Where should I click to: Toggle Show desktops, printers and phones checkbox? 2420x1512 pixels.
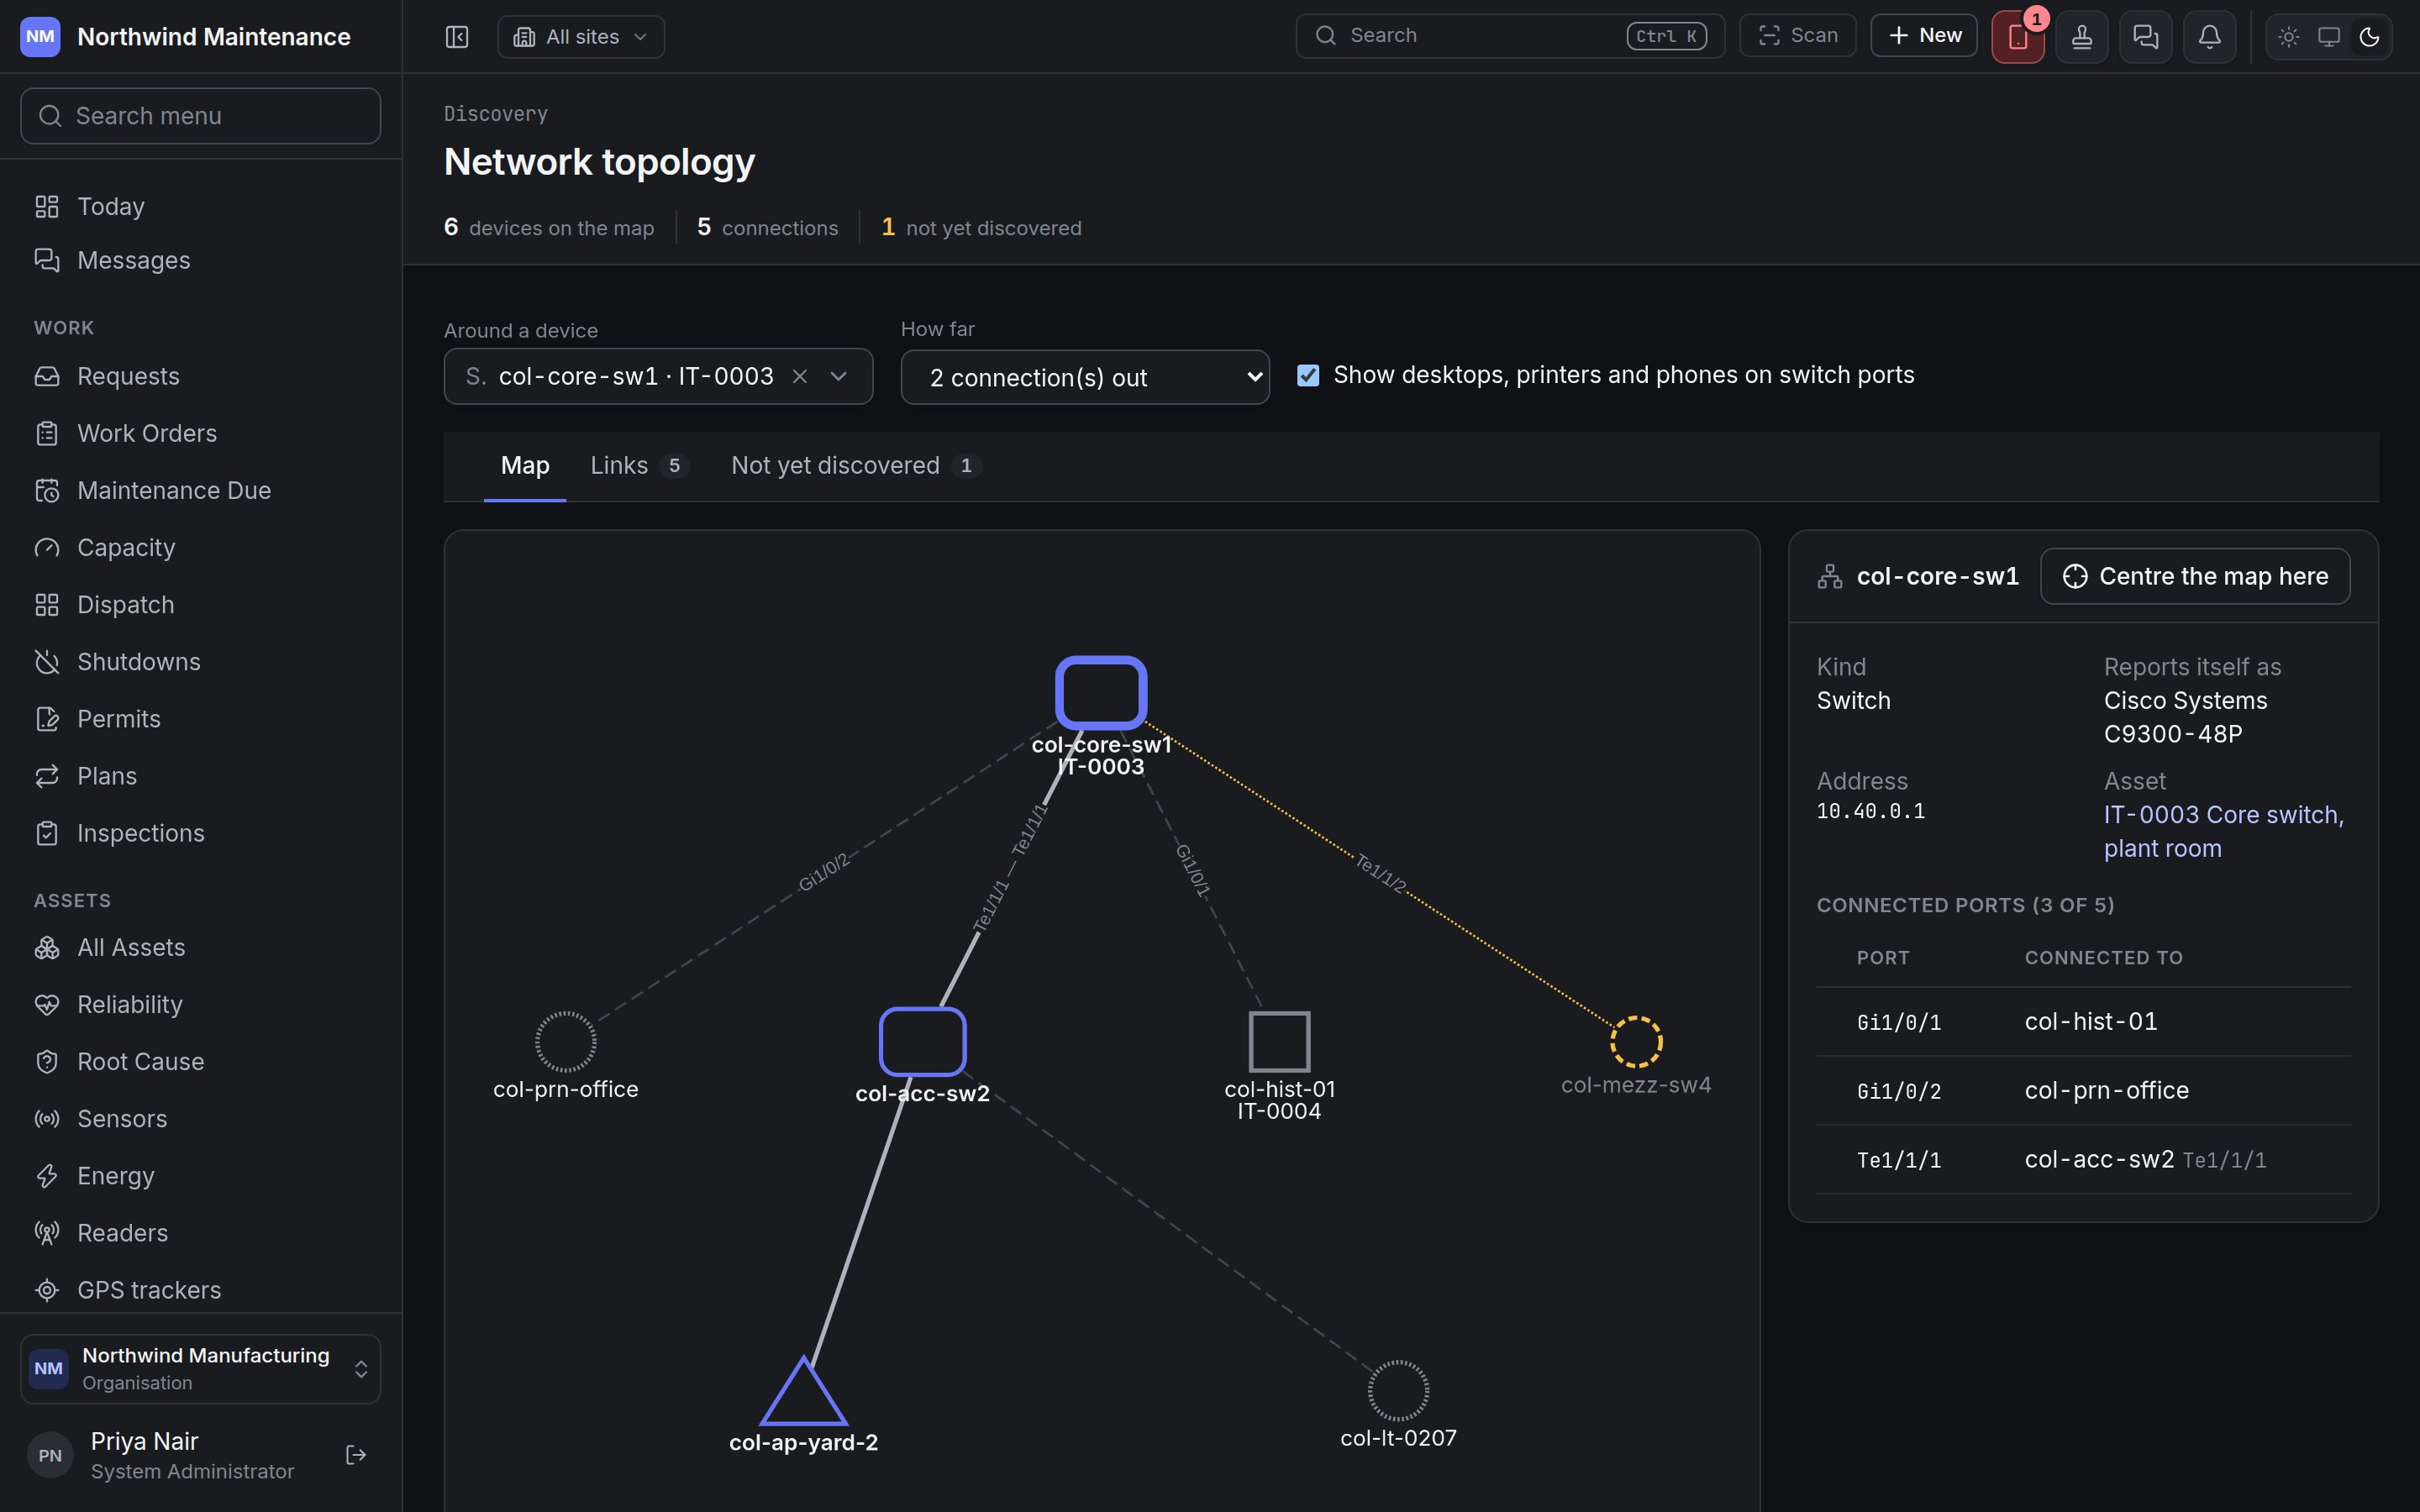point(1308,375)
